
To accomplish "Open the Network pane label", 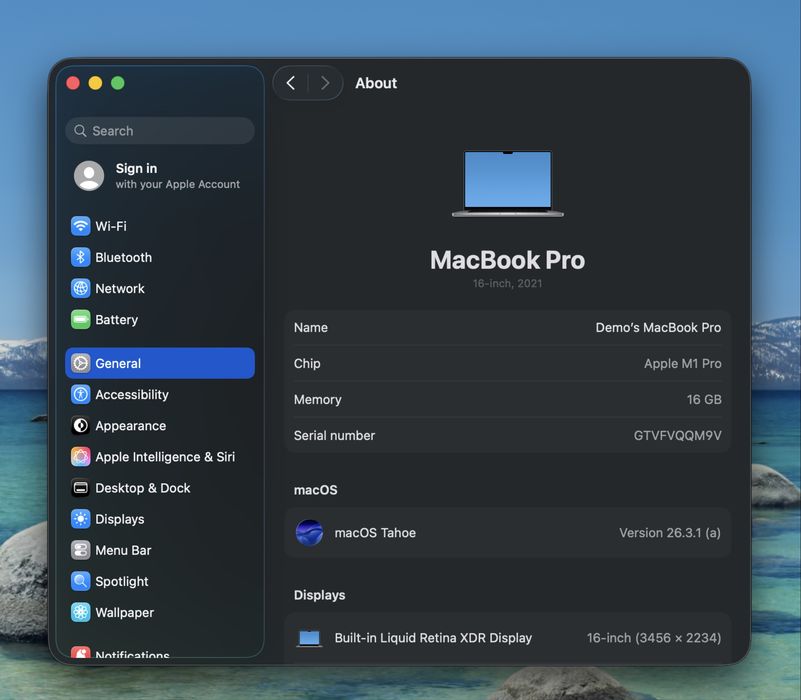I will (x=120, y=288).
